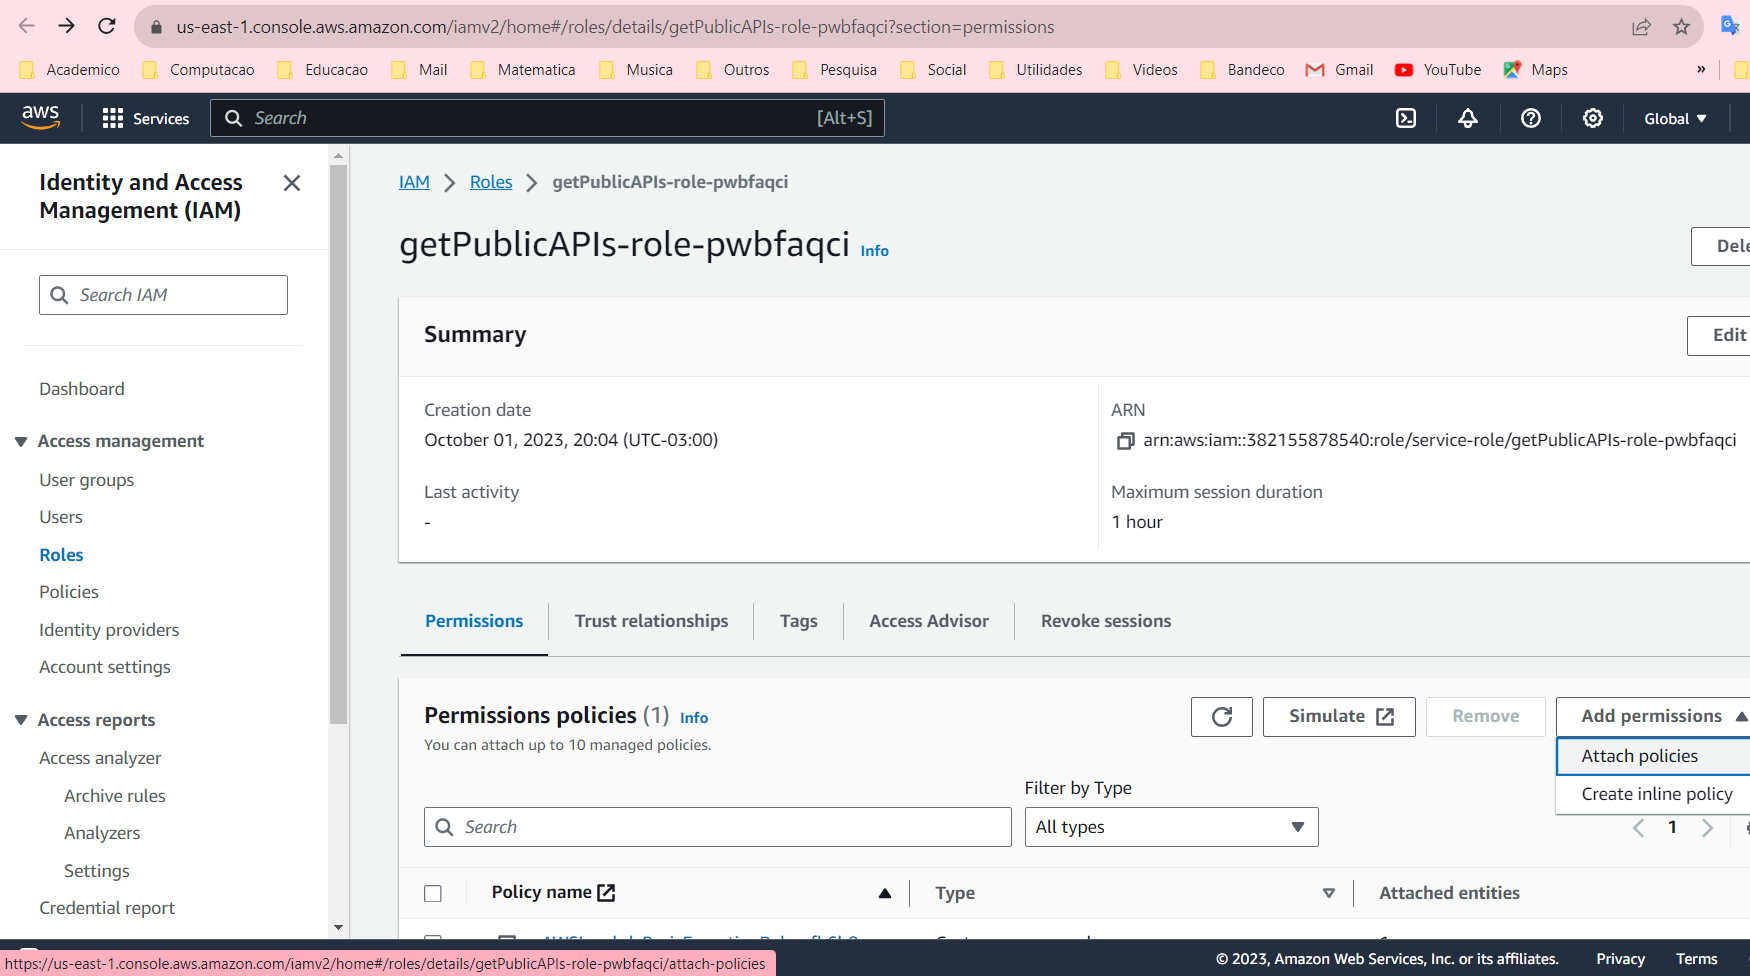The width and height of the screenshot is (1750, 976).
Task: Click the AWS logo home icon
Action: tap(41, 117)
